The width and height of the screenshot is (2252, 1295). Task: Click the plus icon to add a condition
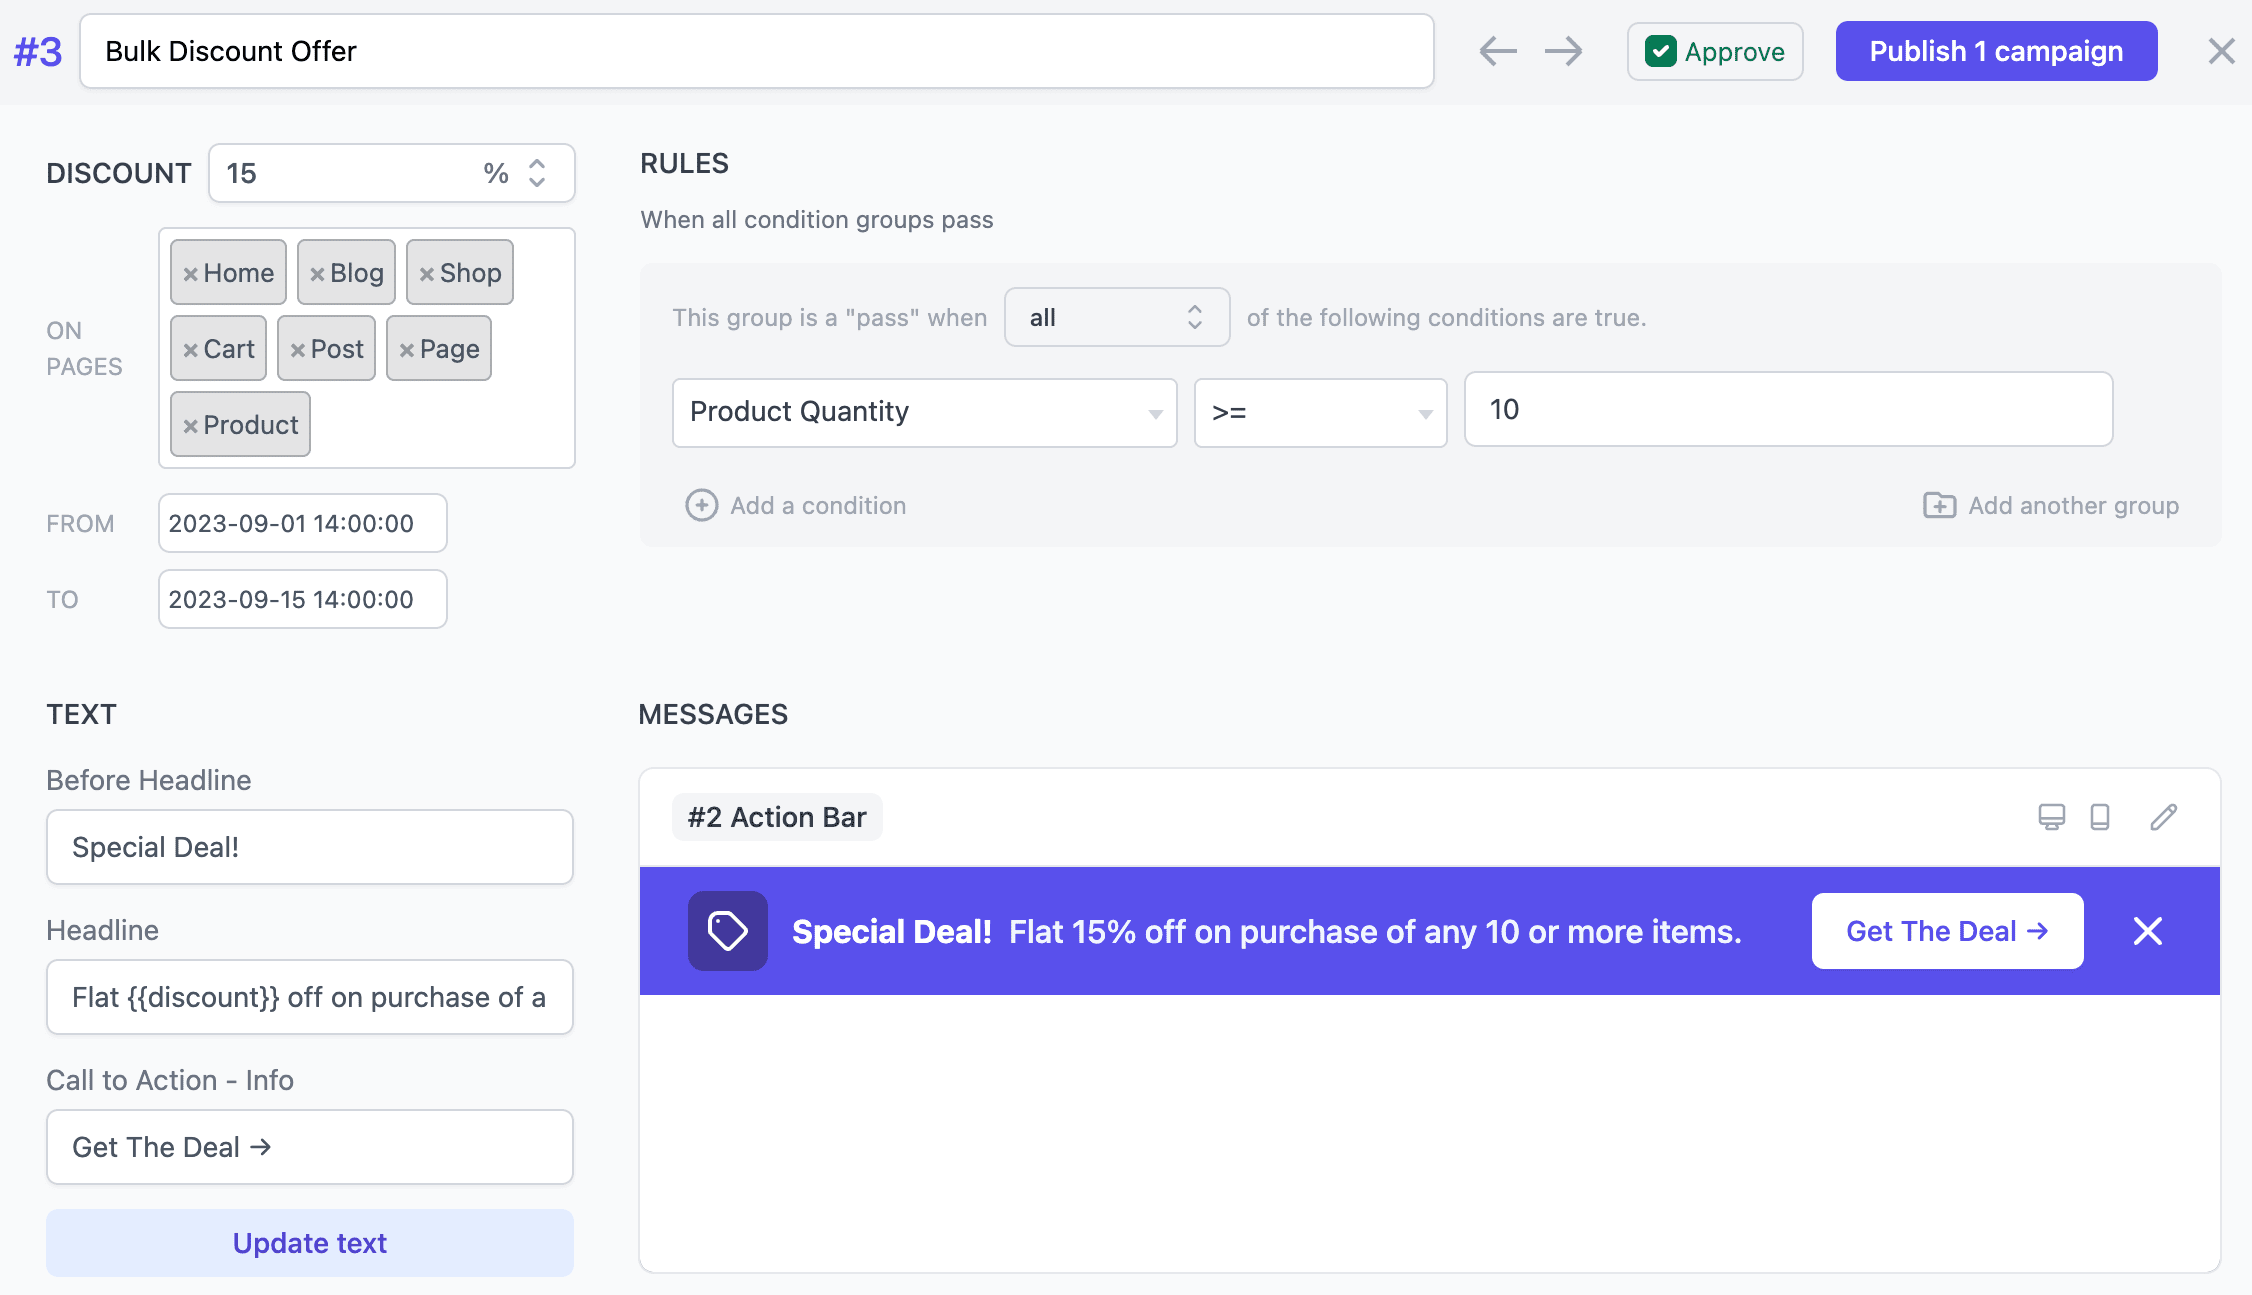[x=702, y=506]
